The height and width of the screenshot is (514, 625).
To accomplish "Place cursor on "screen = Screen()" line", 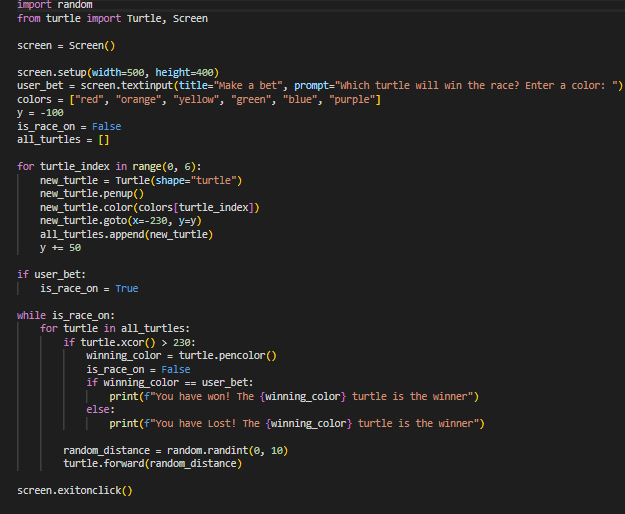I will click(x=66, y=45).
